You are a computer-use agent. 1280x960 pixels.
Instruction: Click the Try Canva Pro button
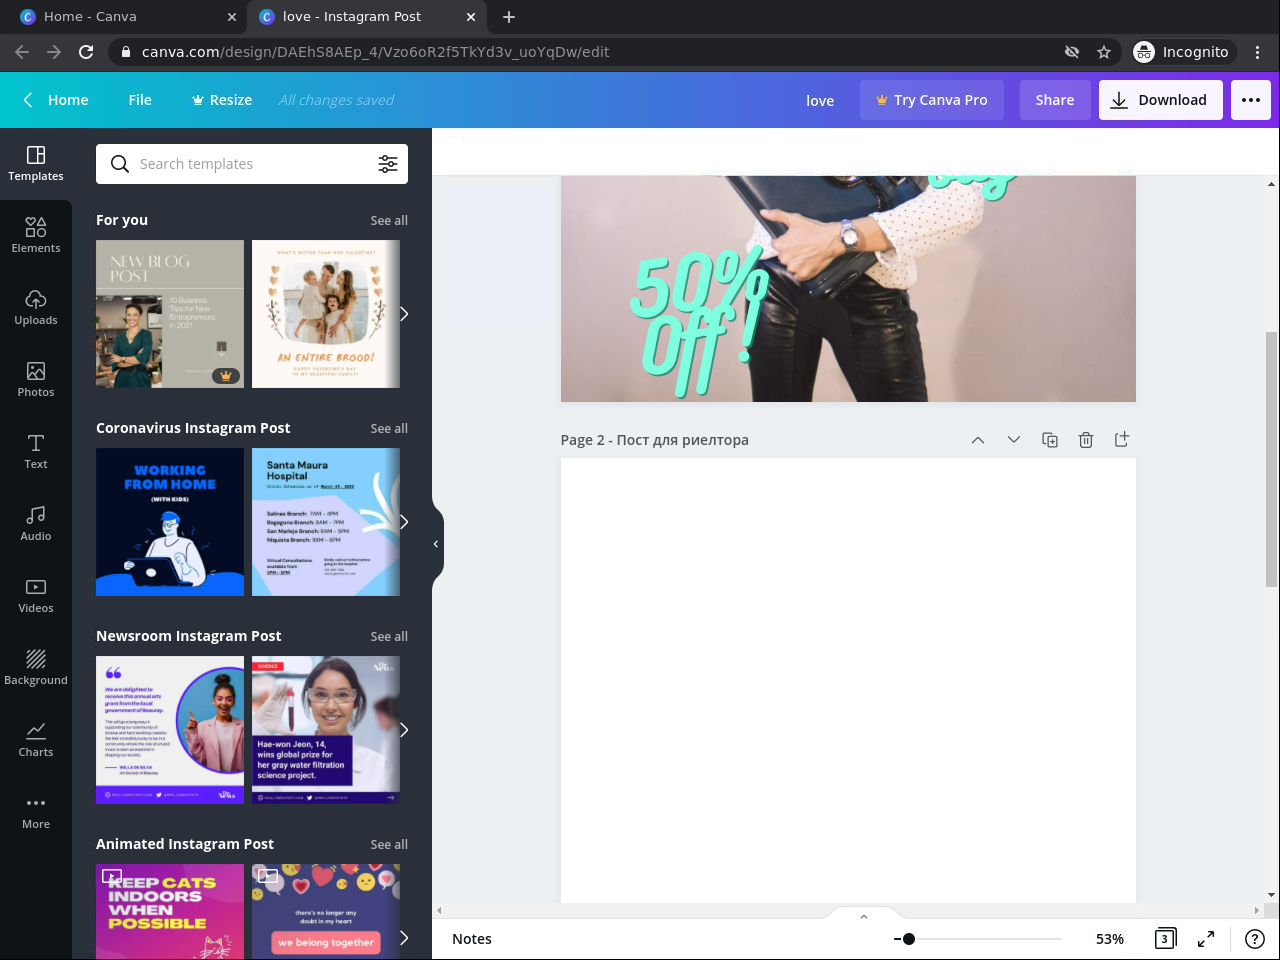pyautogui.click(x=932, y=100)
